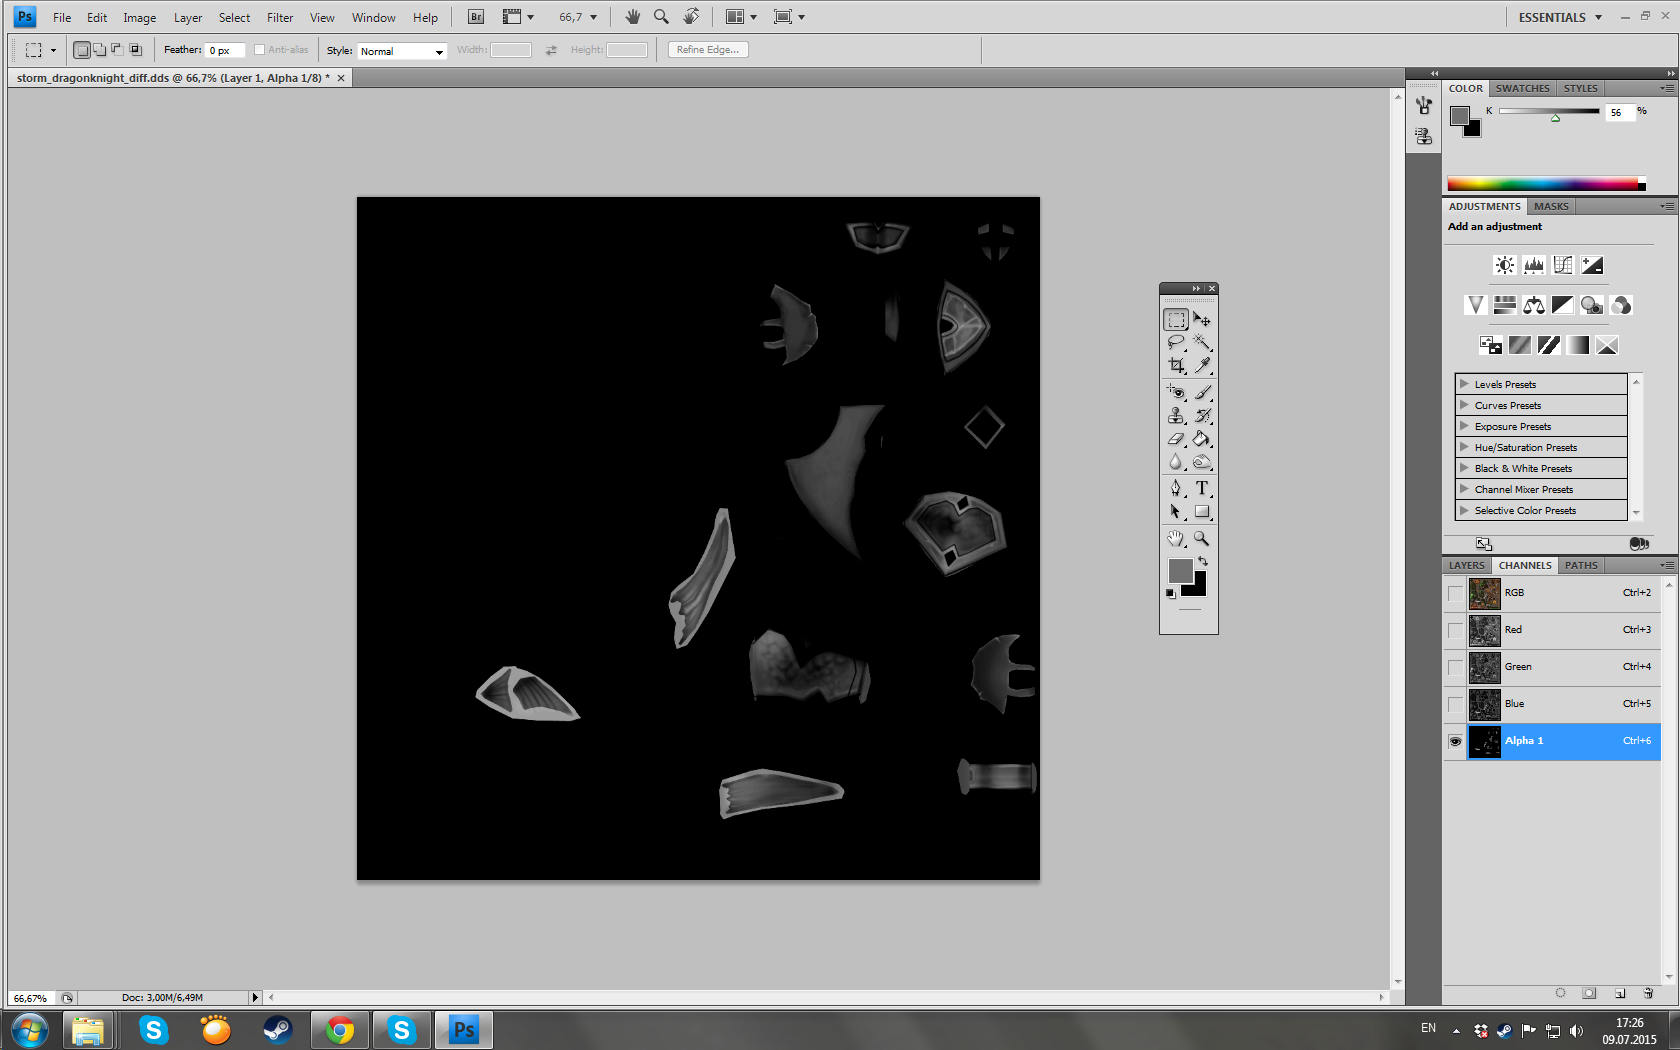1680x1050 pixels.
Task: Select the Lasso tool in toolbox
Action: pyautogui.click(x=1176, y=343)
